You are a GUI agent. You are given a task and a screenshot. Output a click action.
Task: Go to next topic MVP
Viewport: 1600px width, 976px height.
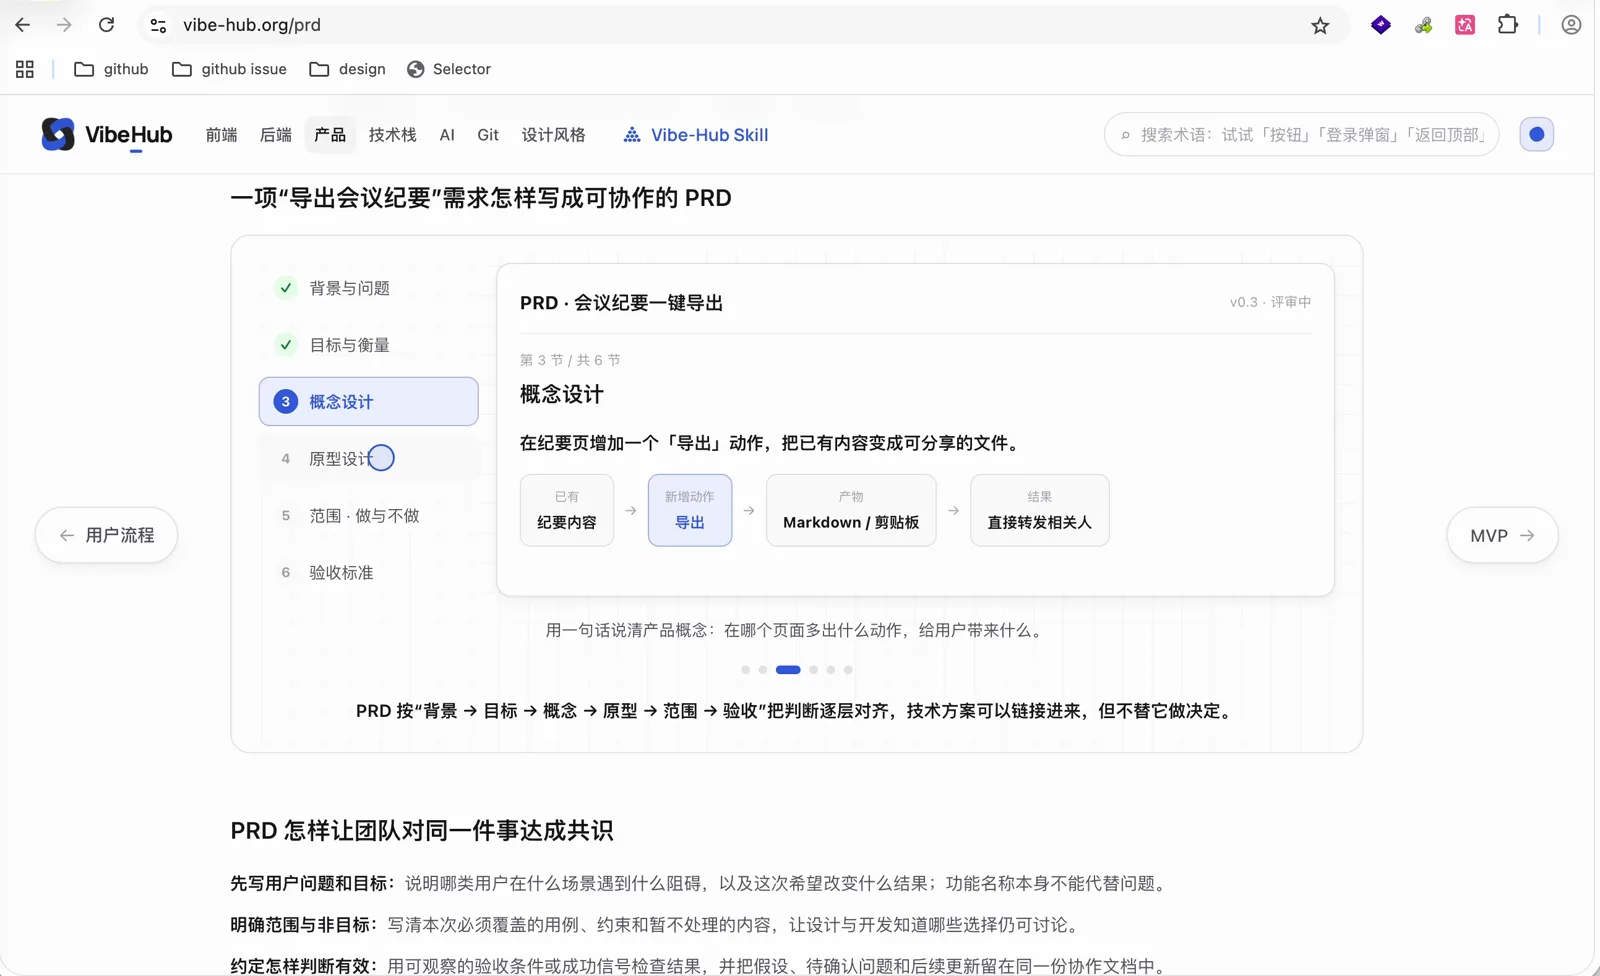tap(1502, 535)
